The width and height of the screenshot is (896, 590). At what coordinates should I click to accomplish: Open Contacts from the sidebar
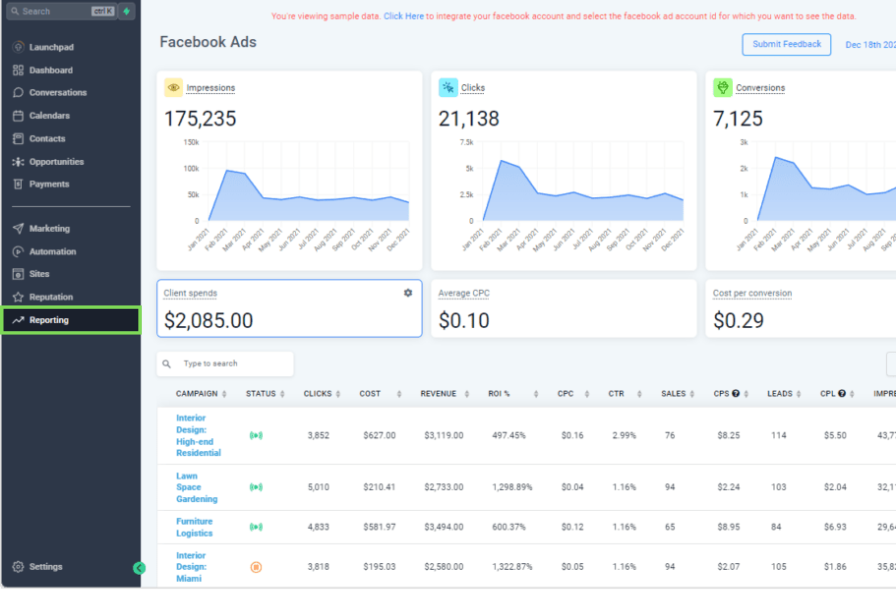click(x=47, y=138)
